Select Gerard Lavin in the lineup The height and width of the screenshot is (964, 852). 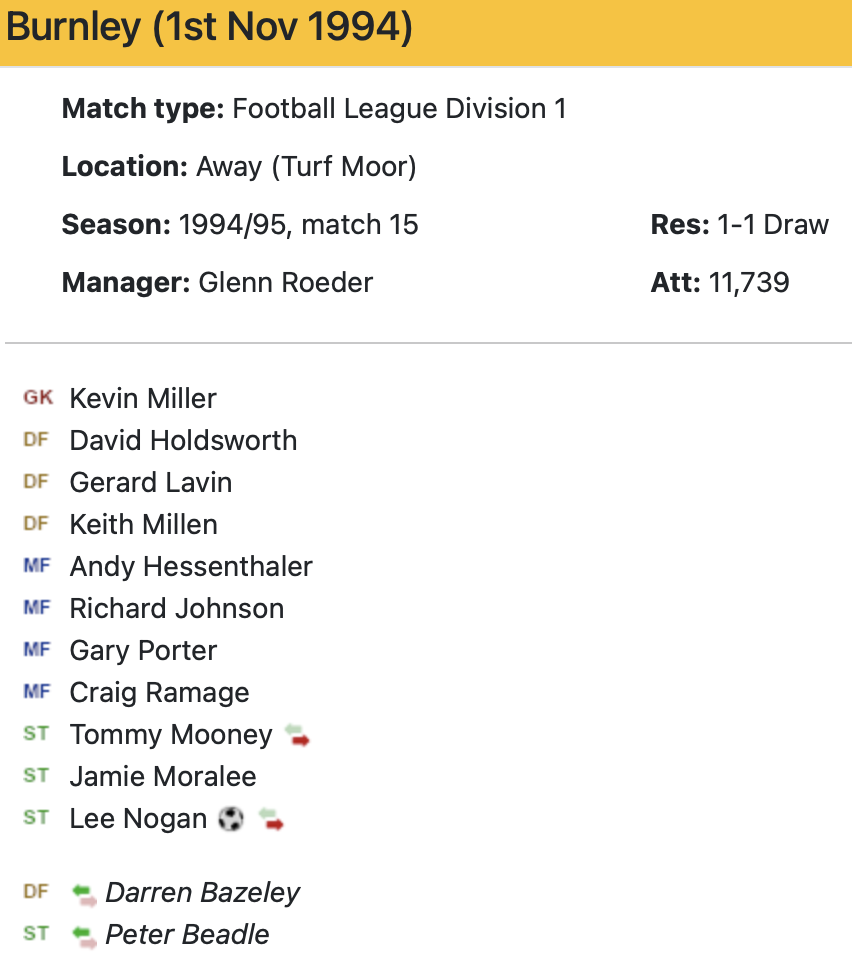151,482
